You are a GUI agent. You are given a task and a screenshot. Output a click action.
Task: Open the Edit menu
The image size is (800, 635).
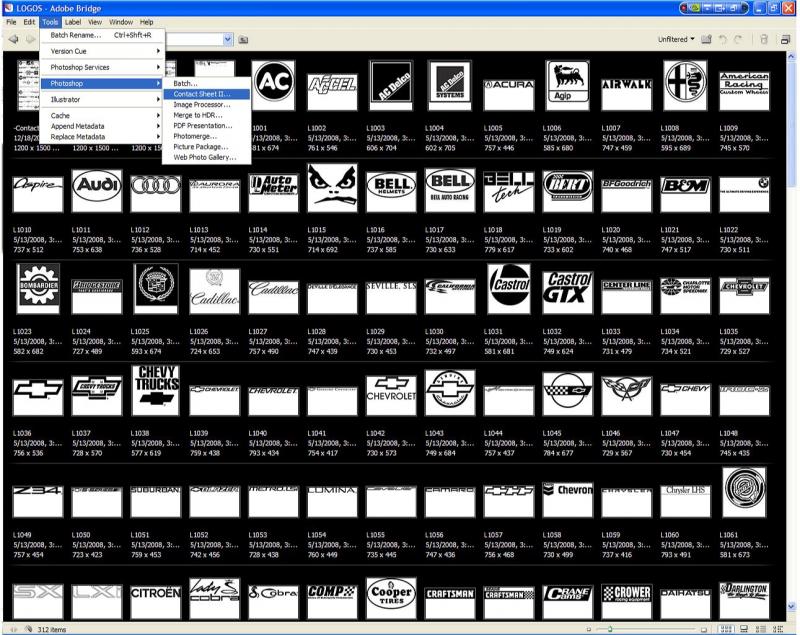click(29, 22)
